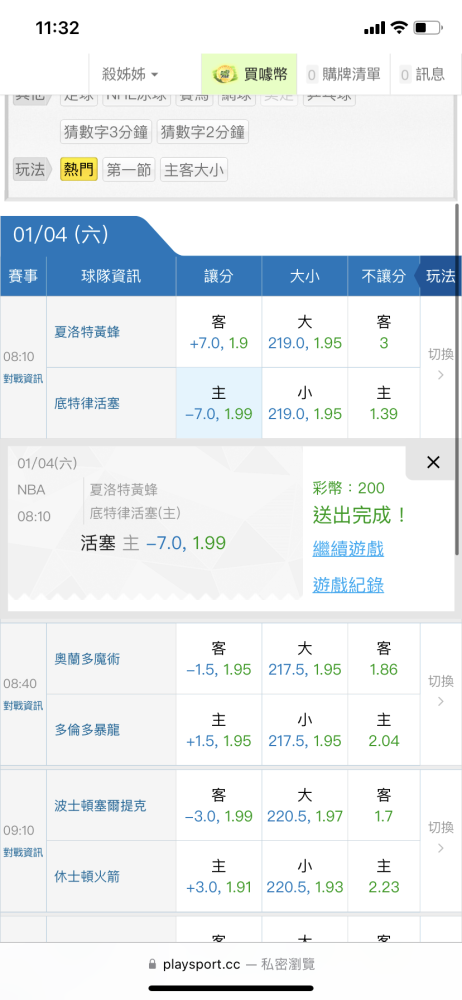
Task: Open 對戰資訊 for 08:10 game
Action: [x=23, y=378]
